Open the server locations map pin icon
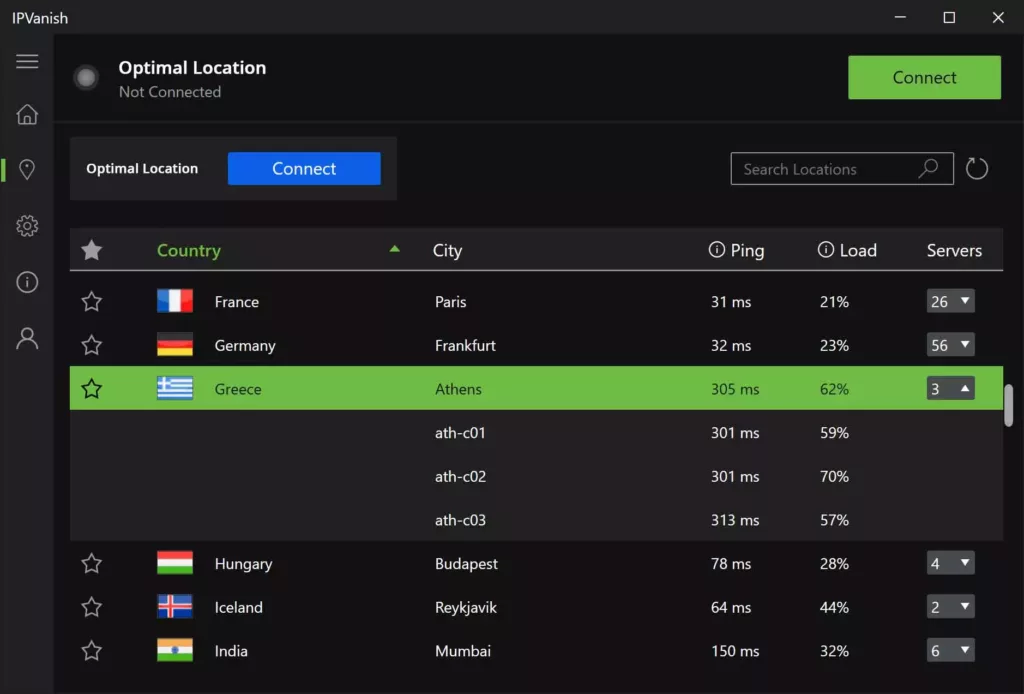The width and height of the screenshot is (1024, 694). pyautogui.click(x=27, y=169)
